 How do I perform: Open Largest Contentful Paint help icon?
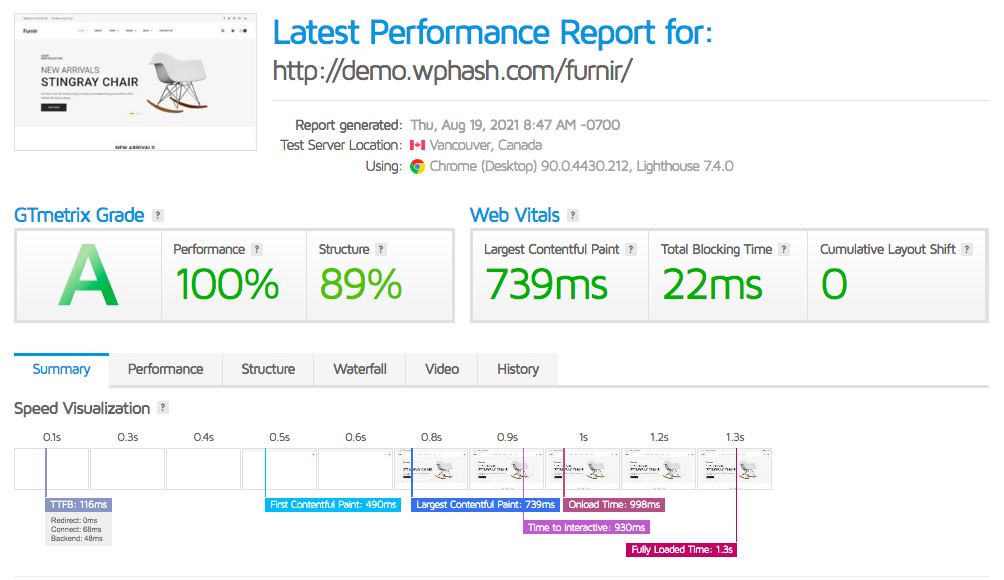(x=631, y=250)
